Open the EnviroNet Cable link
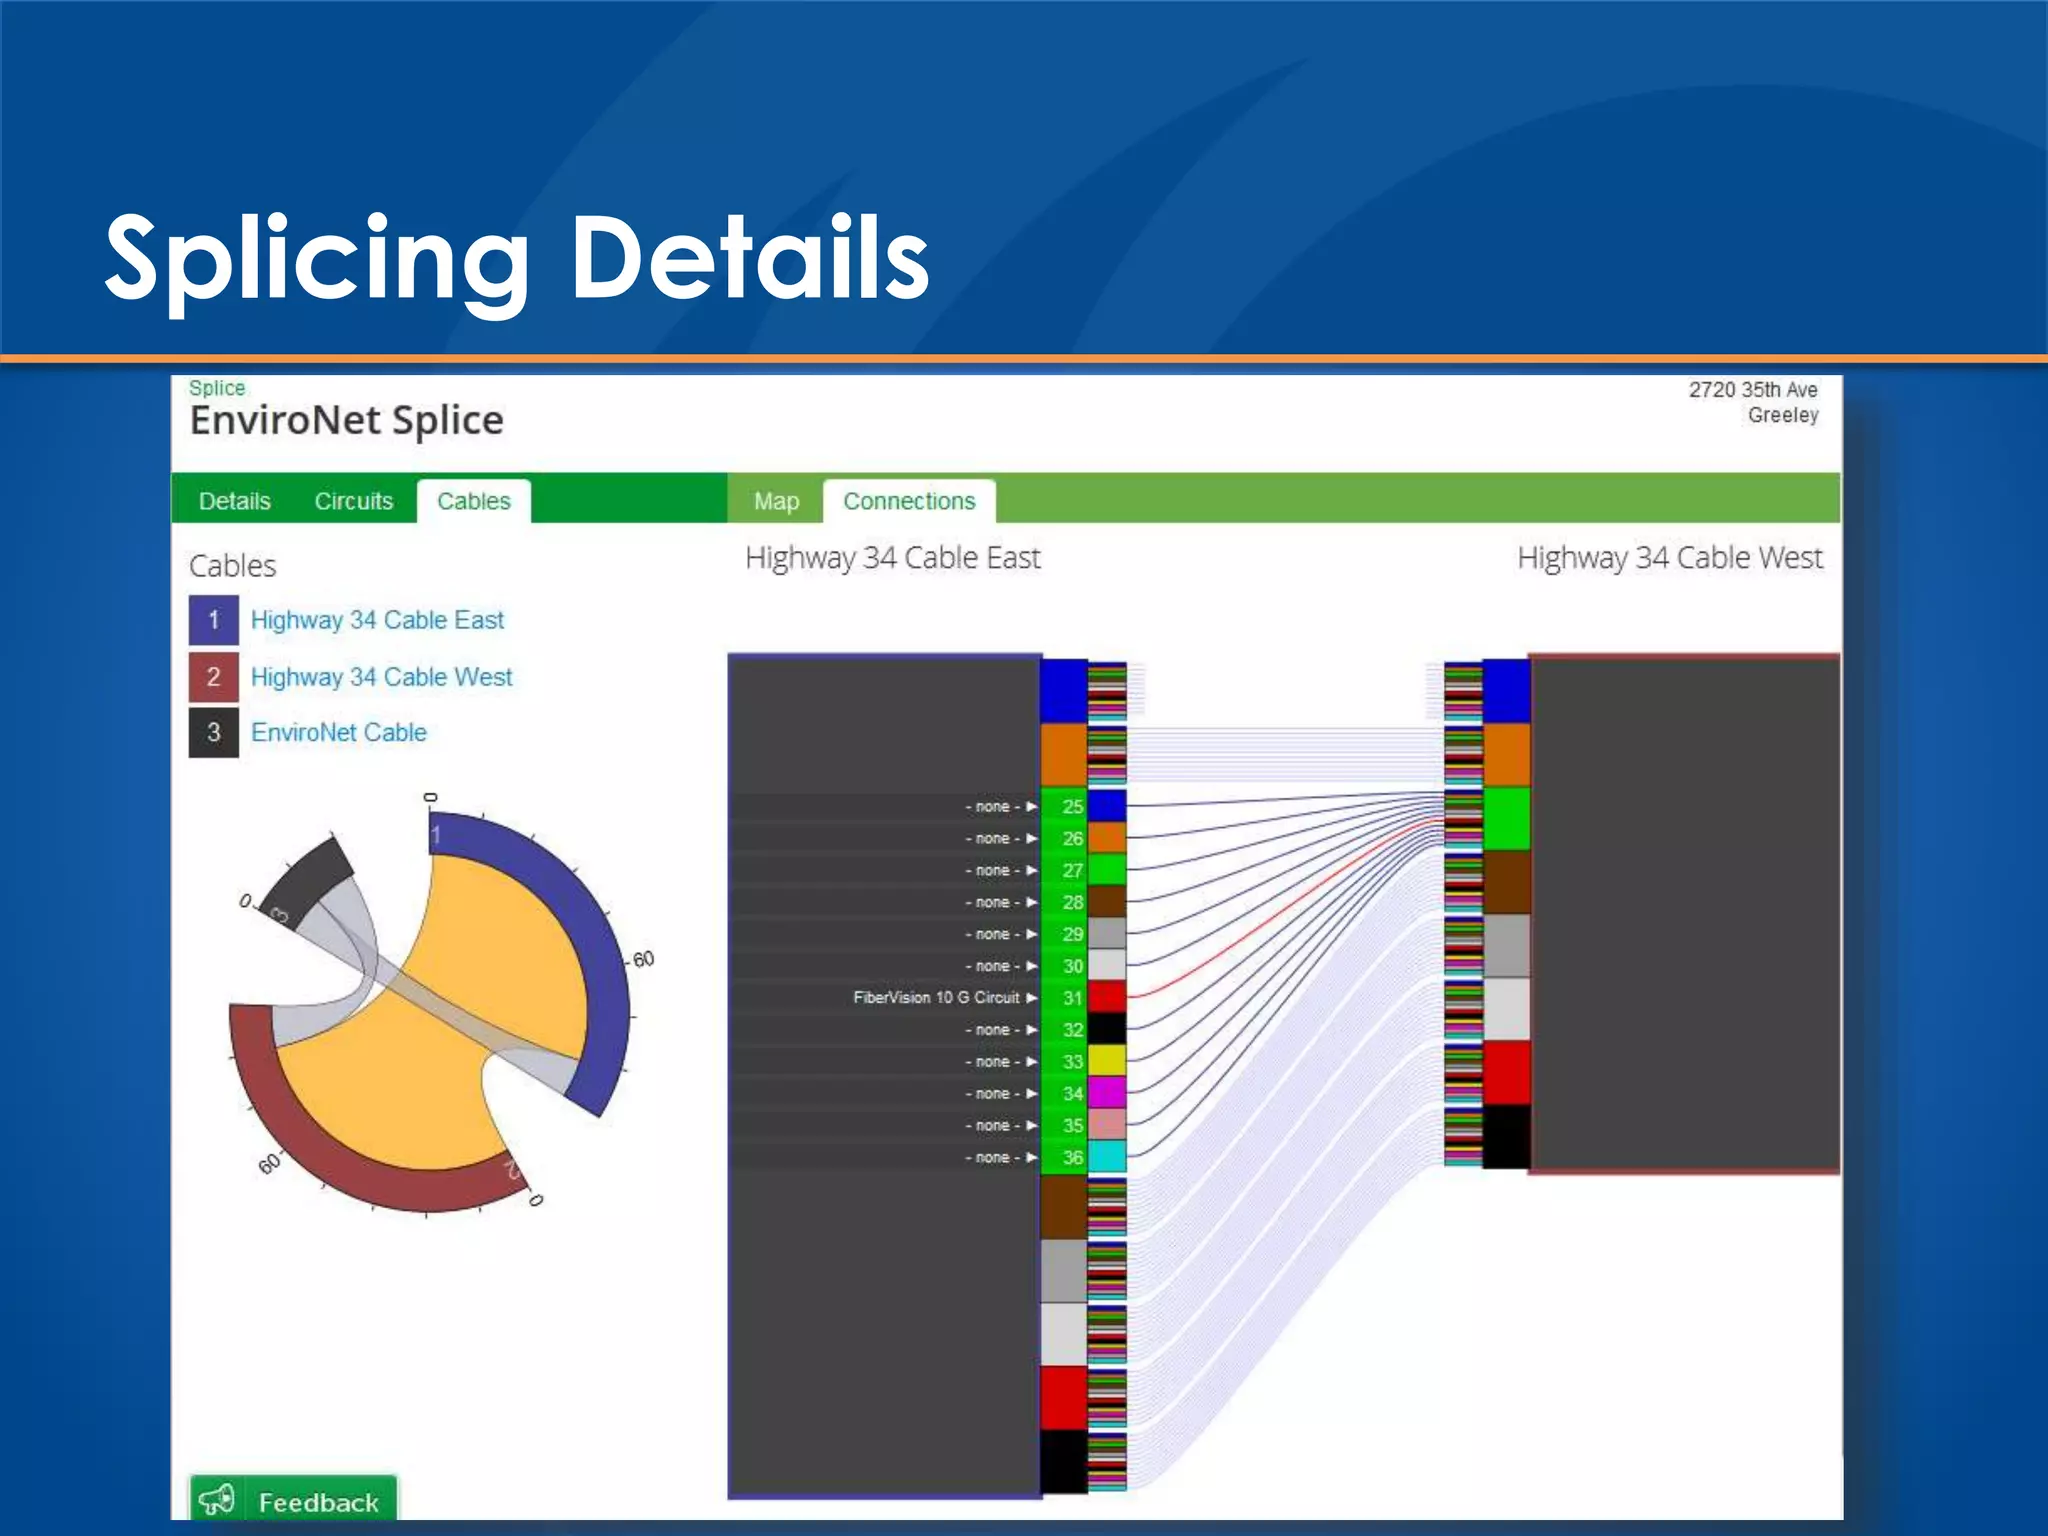Screen dimensions: 2048x1536 tap(338, 733)
